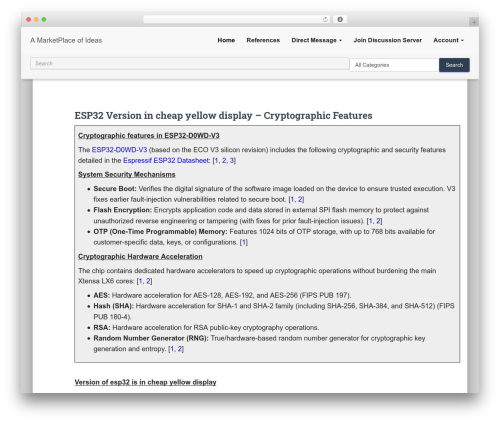Open the ESP32-D0WD-V3 link
Screen dimensions: 500x423
119,150
